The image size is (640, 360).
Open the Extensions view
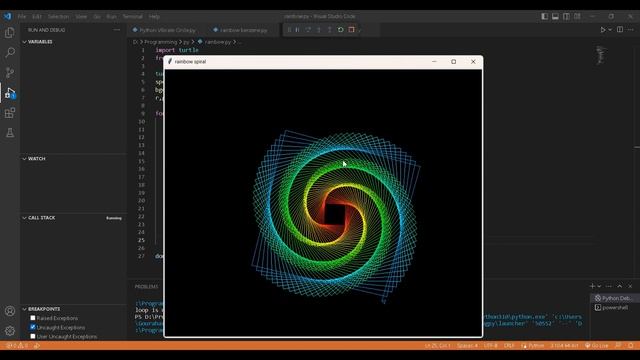click(10, 113)
